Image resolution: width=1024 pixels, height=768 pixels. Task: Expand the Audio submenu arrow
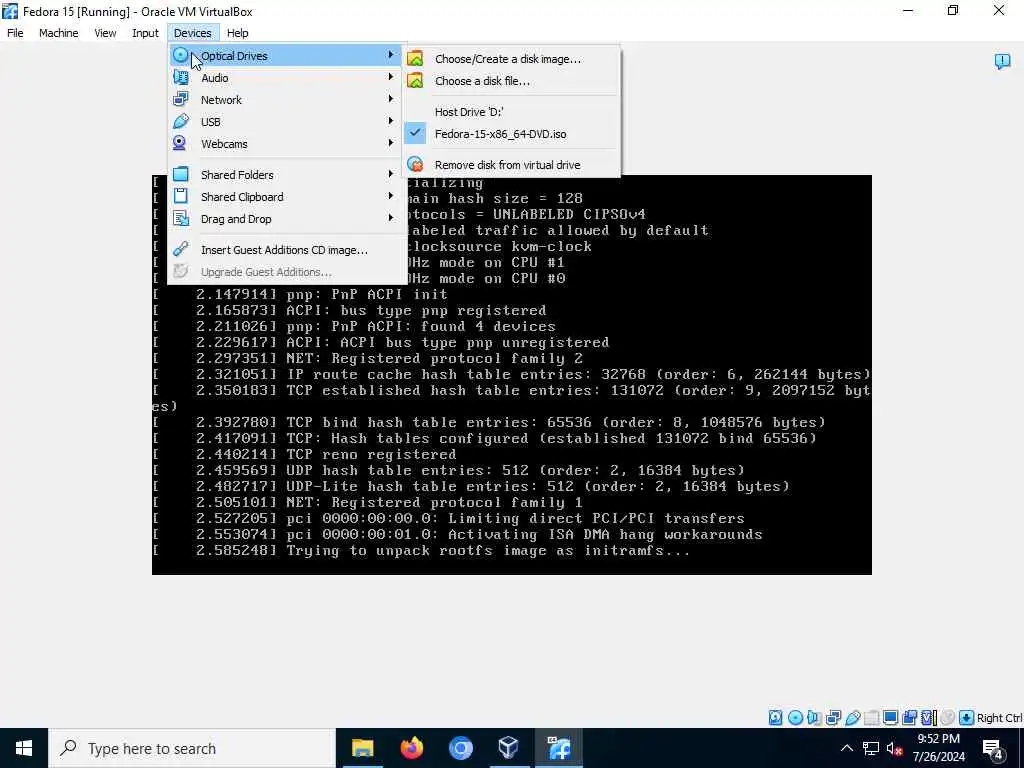pos(391,77)
